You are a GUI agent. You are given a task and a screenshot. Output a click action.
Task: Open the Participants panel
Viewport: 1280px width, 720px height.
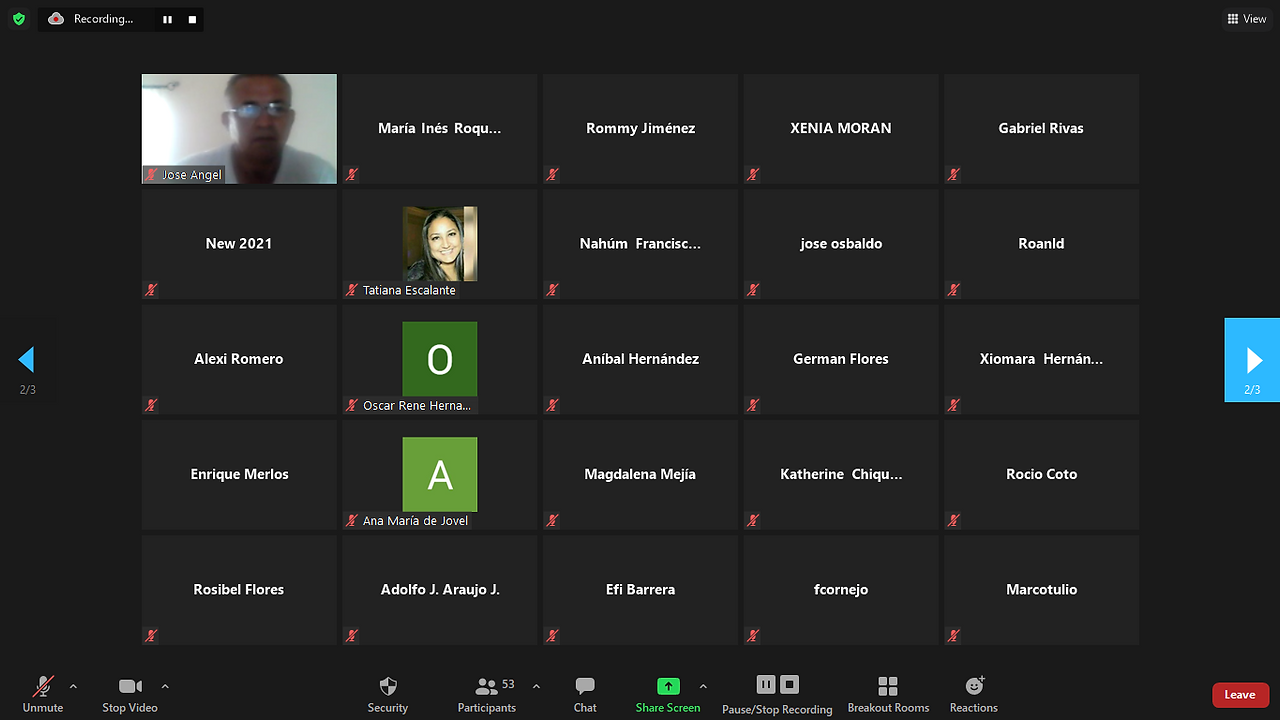pos(487,694)
